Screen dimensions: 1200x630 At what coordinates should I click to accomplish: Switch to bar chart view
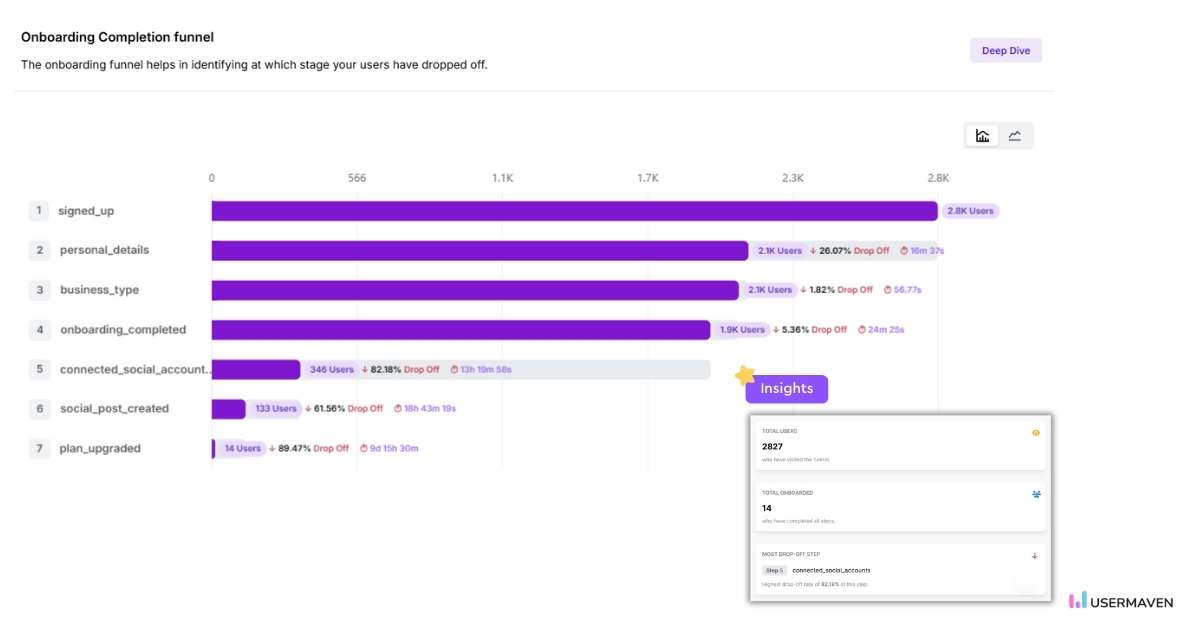(x=982, y=136)
